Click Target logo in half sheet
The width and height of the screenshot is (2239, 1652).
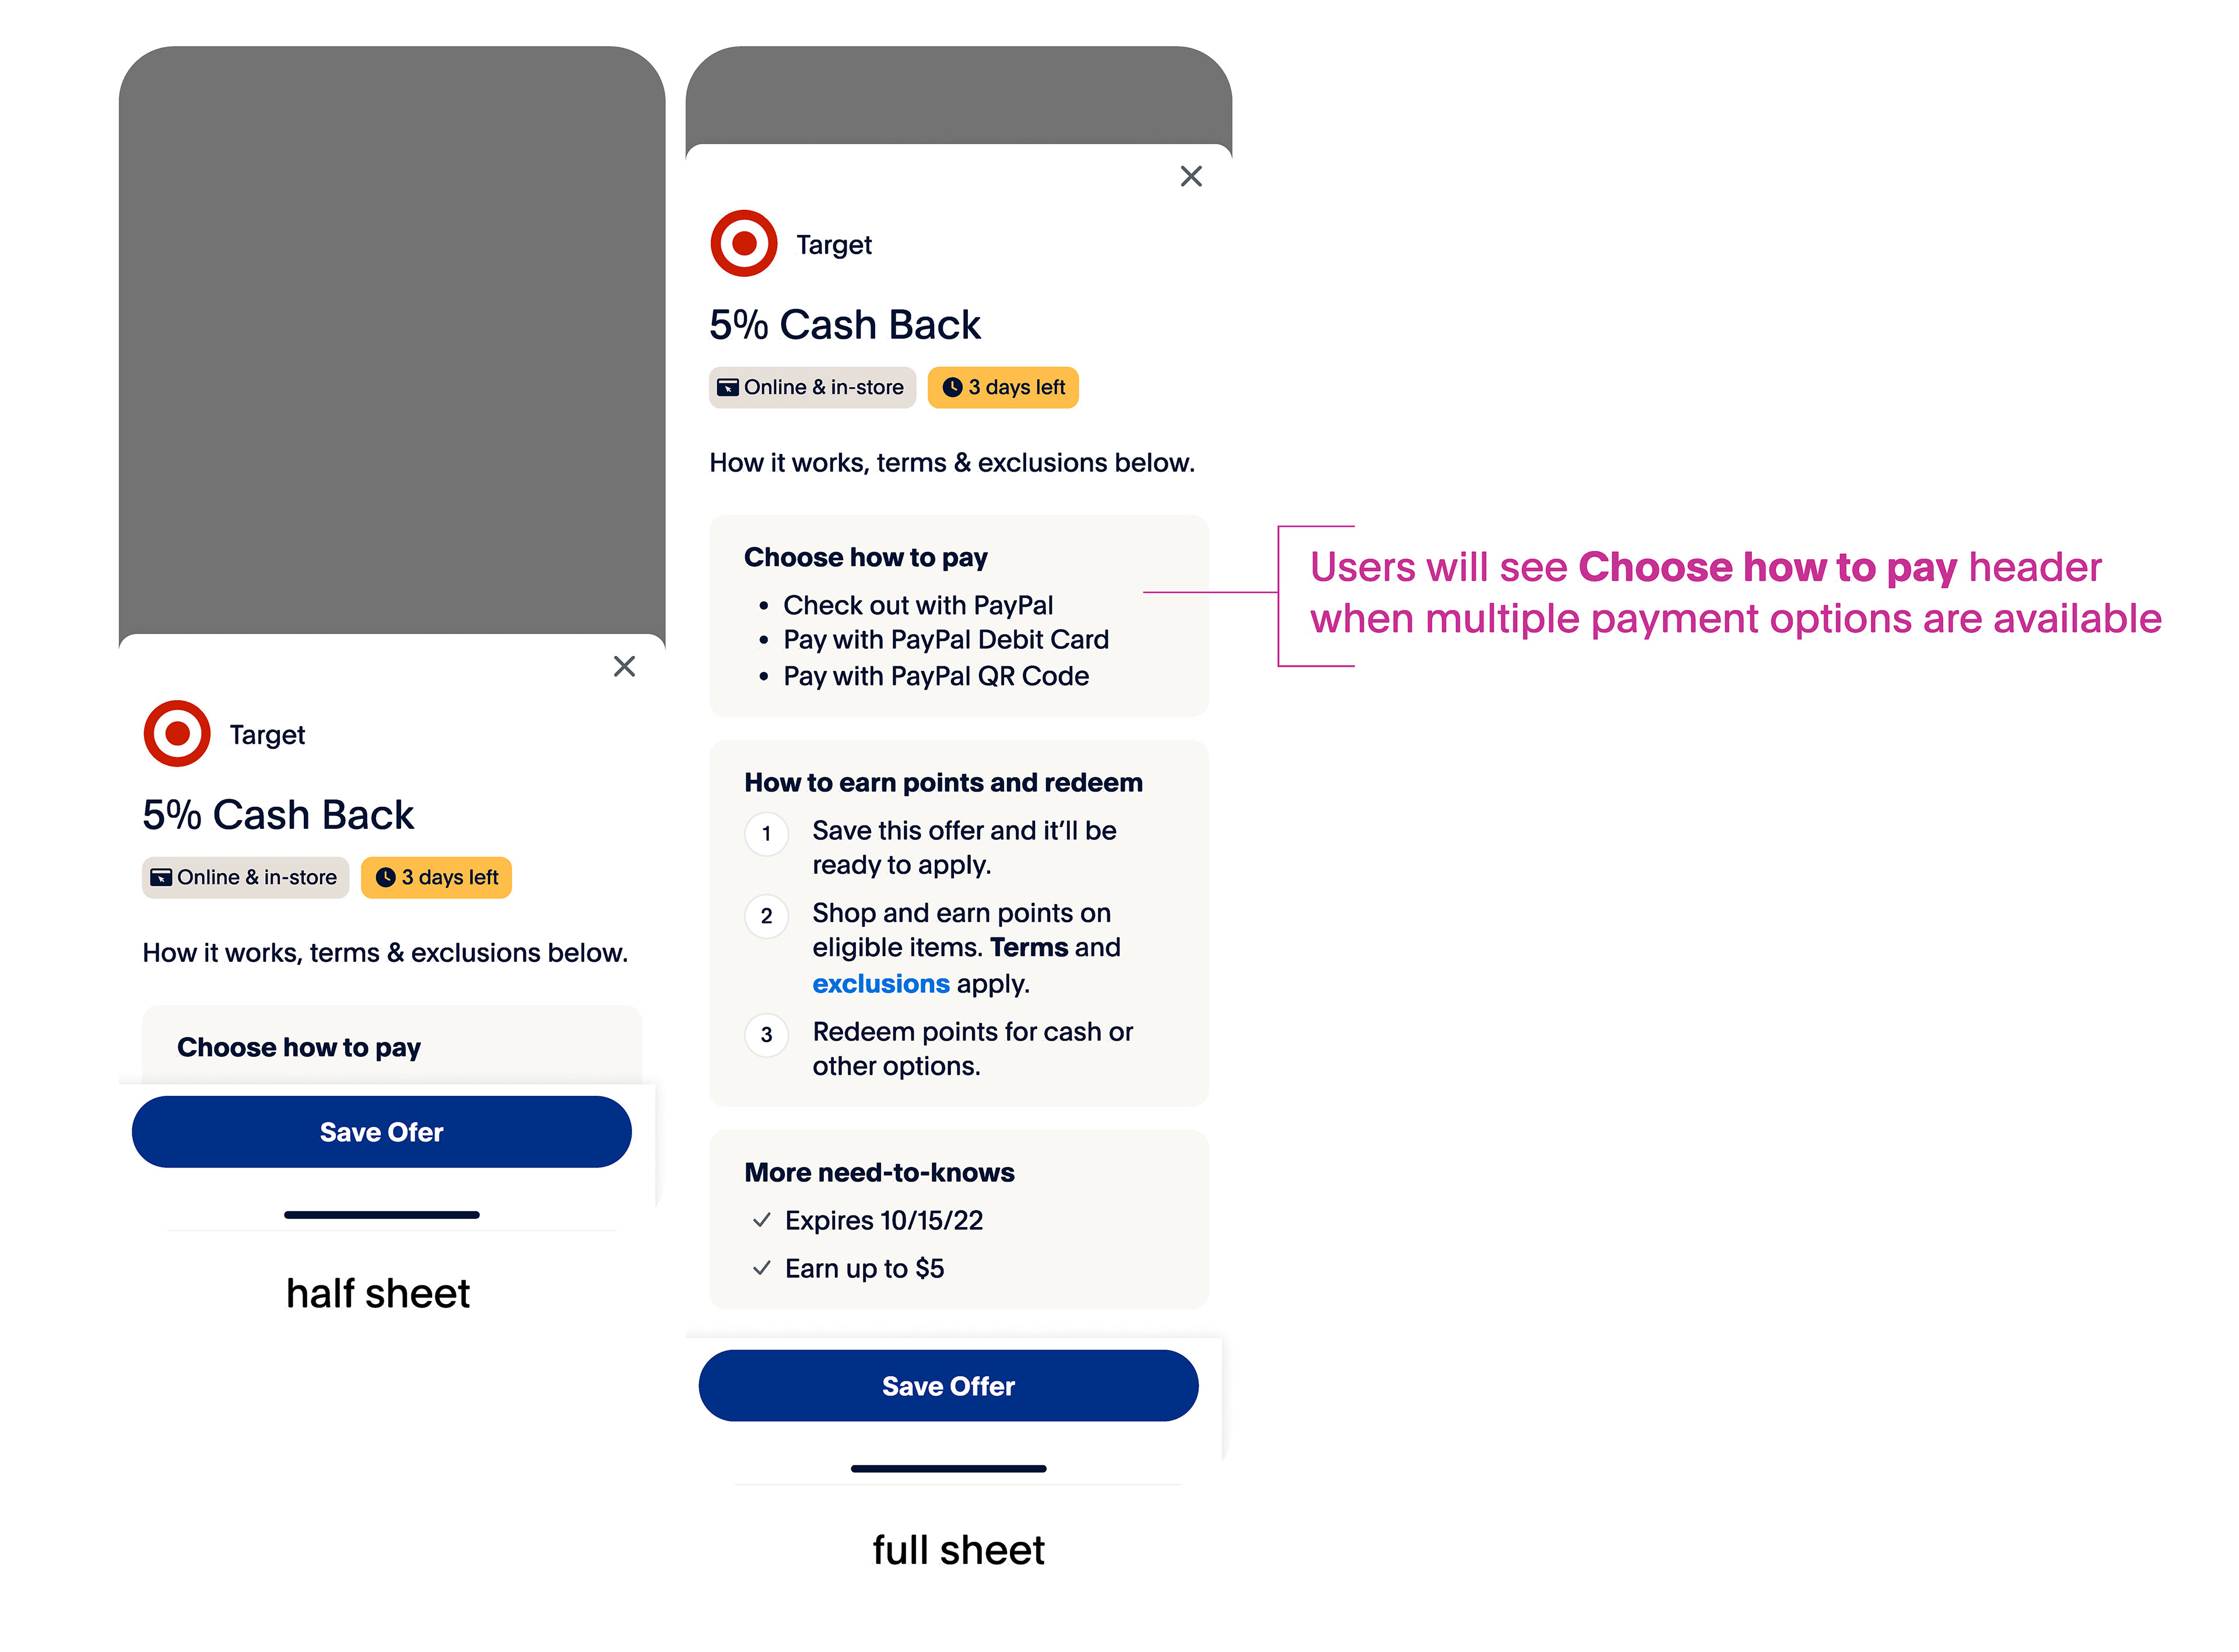pos(177,734)
